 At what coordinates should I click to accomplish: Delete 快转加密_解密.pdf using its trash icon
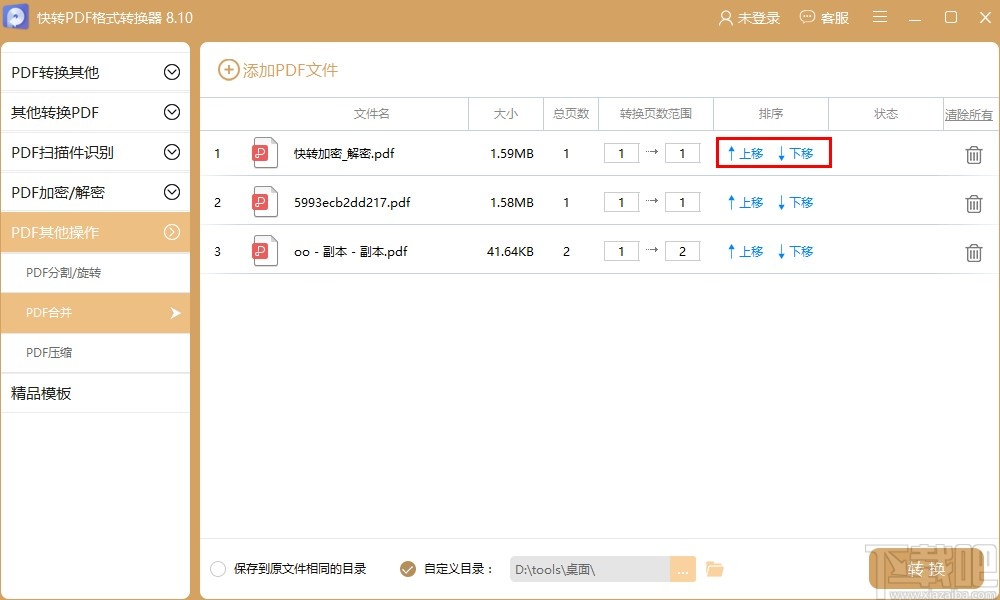click(974, 154)
